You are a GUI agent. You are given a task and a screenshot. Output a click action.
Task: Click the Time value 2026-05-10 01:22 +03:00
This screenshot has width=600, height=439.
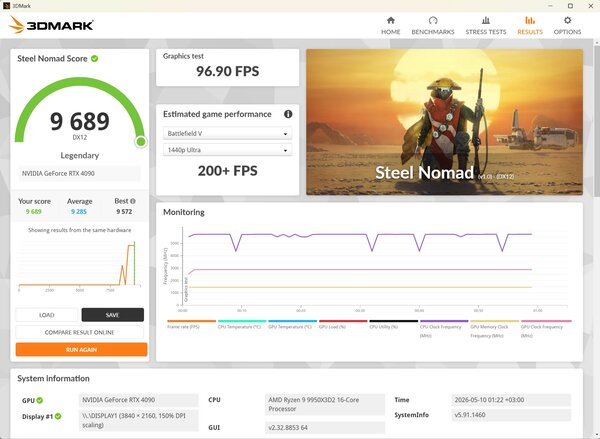pyautogui.click(x=511, y=400)
